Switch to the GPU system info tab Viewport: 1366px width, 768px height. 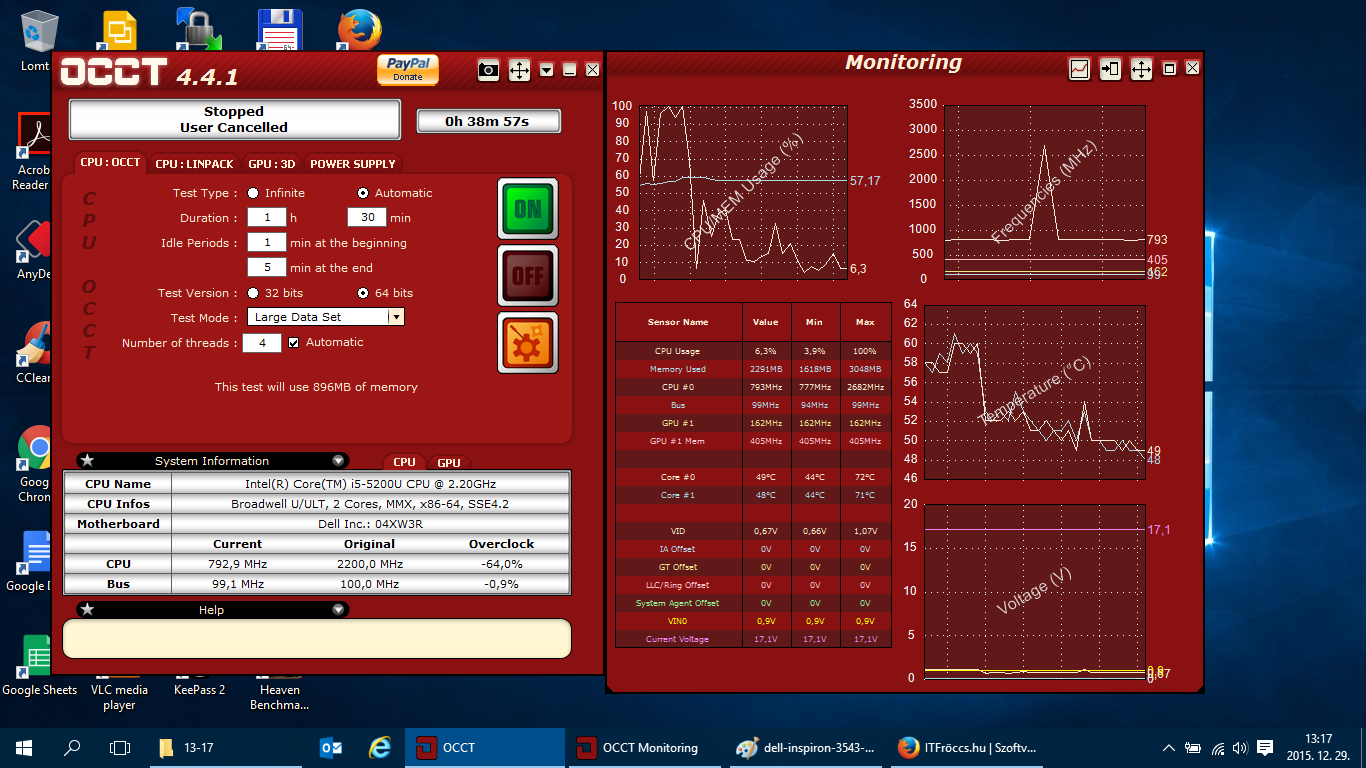[449, 463]
